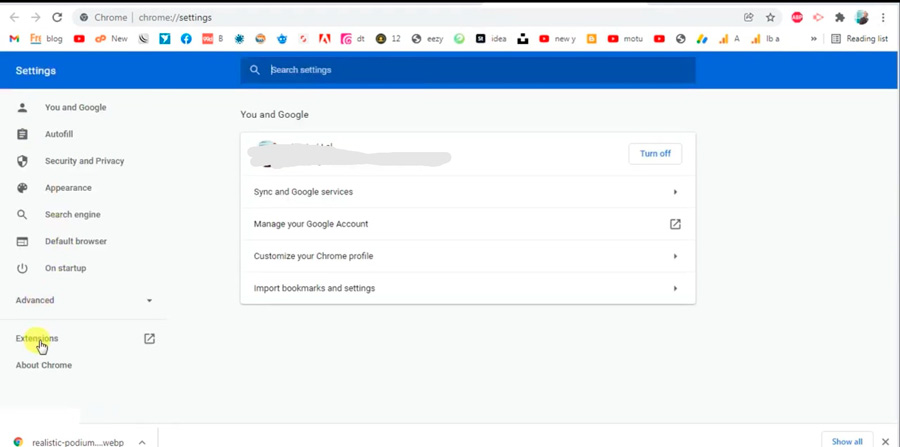Click the magnifier icon in search settings
Image resolution: width=900 pixels, height=447 pixels.
[x=255, y=70]
